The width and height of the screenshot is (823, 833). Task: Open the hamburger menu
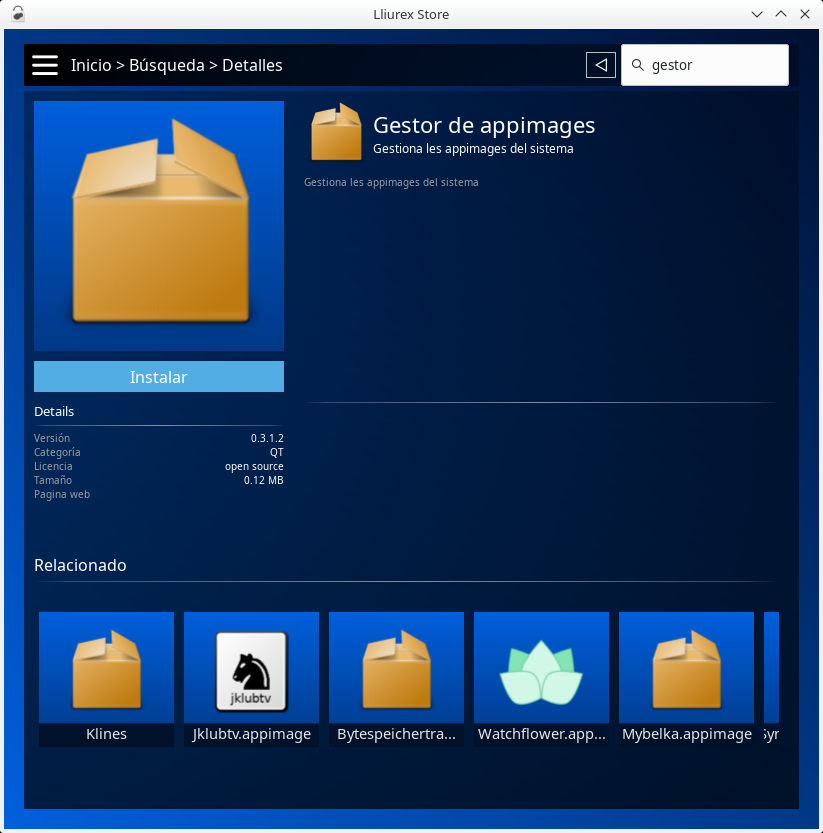pos(45,65)
